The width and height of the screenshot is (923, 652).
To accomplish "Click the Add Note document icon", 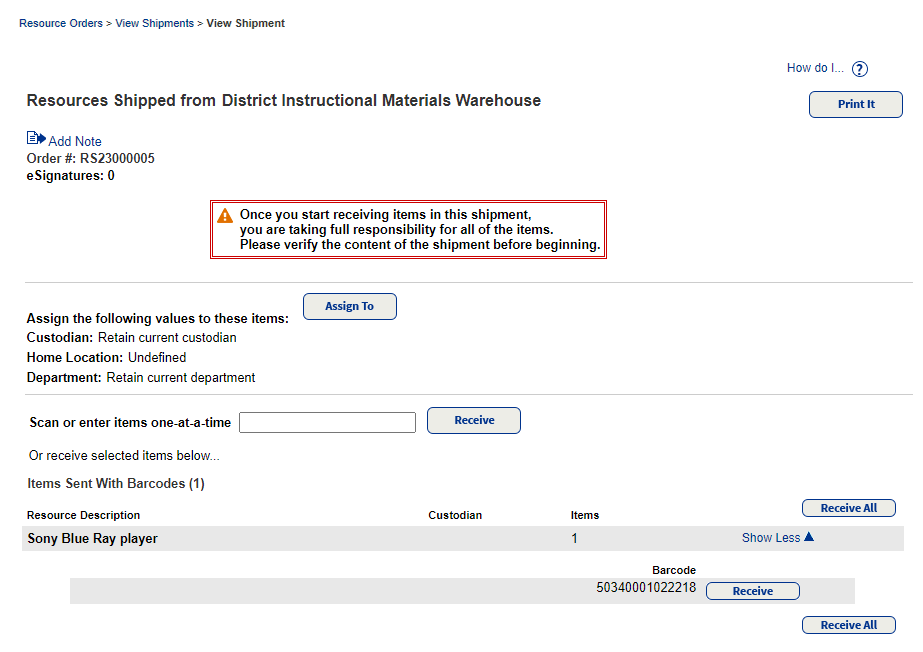I will point(31,140).
